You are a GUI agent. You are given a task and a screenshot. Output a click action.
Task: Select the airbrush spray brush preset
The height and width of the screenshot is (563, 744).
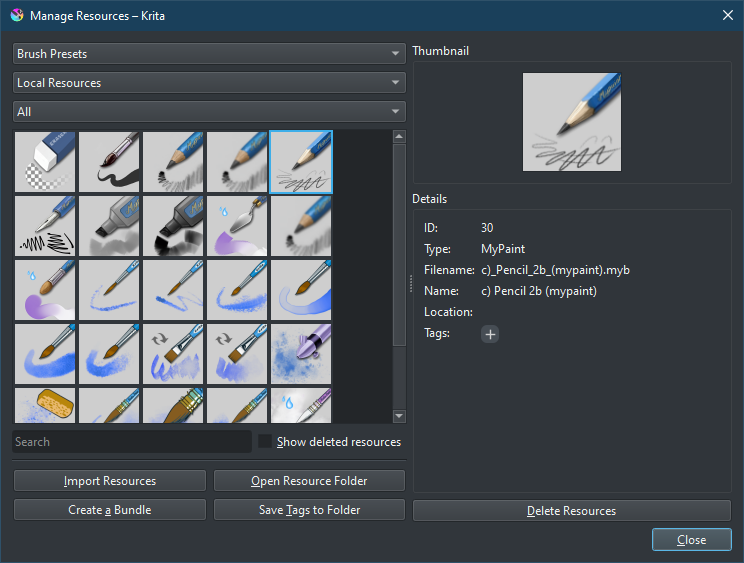coord(302,354)
